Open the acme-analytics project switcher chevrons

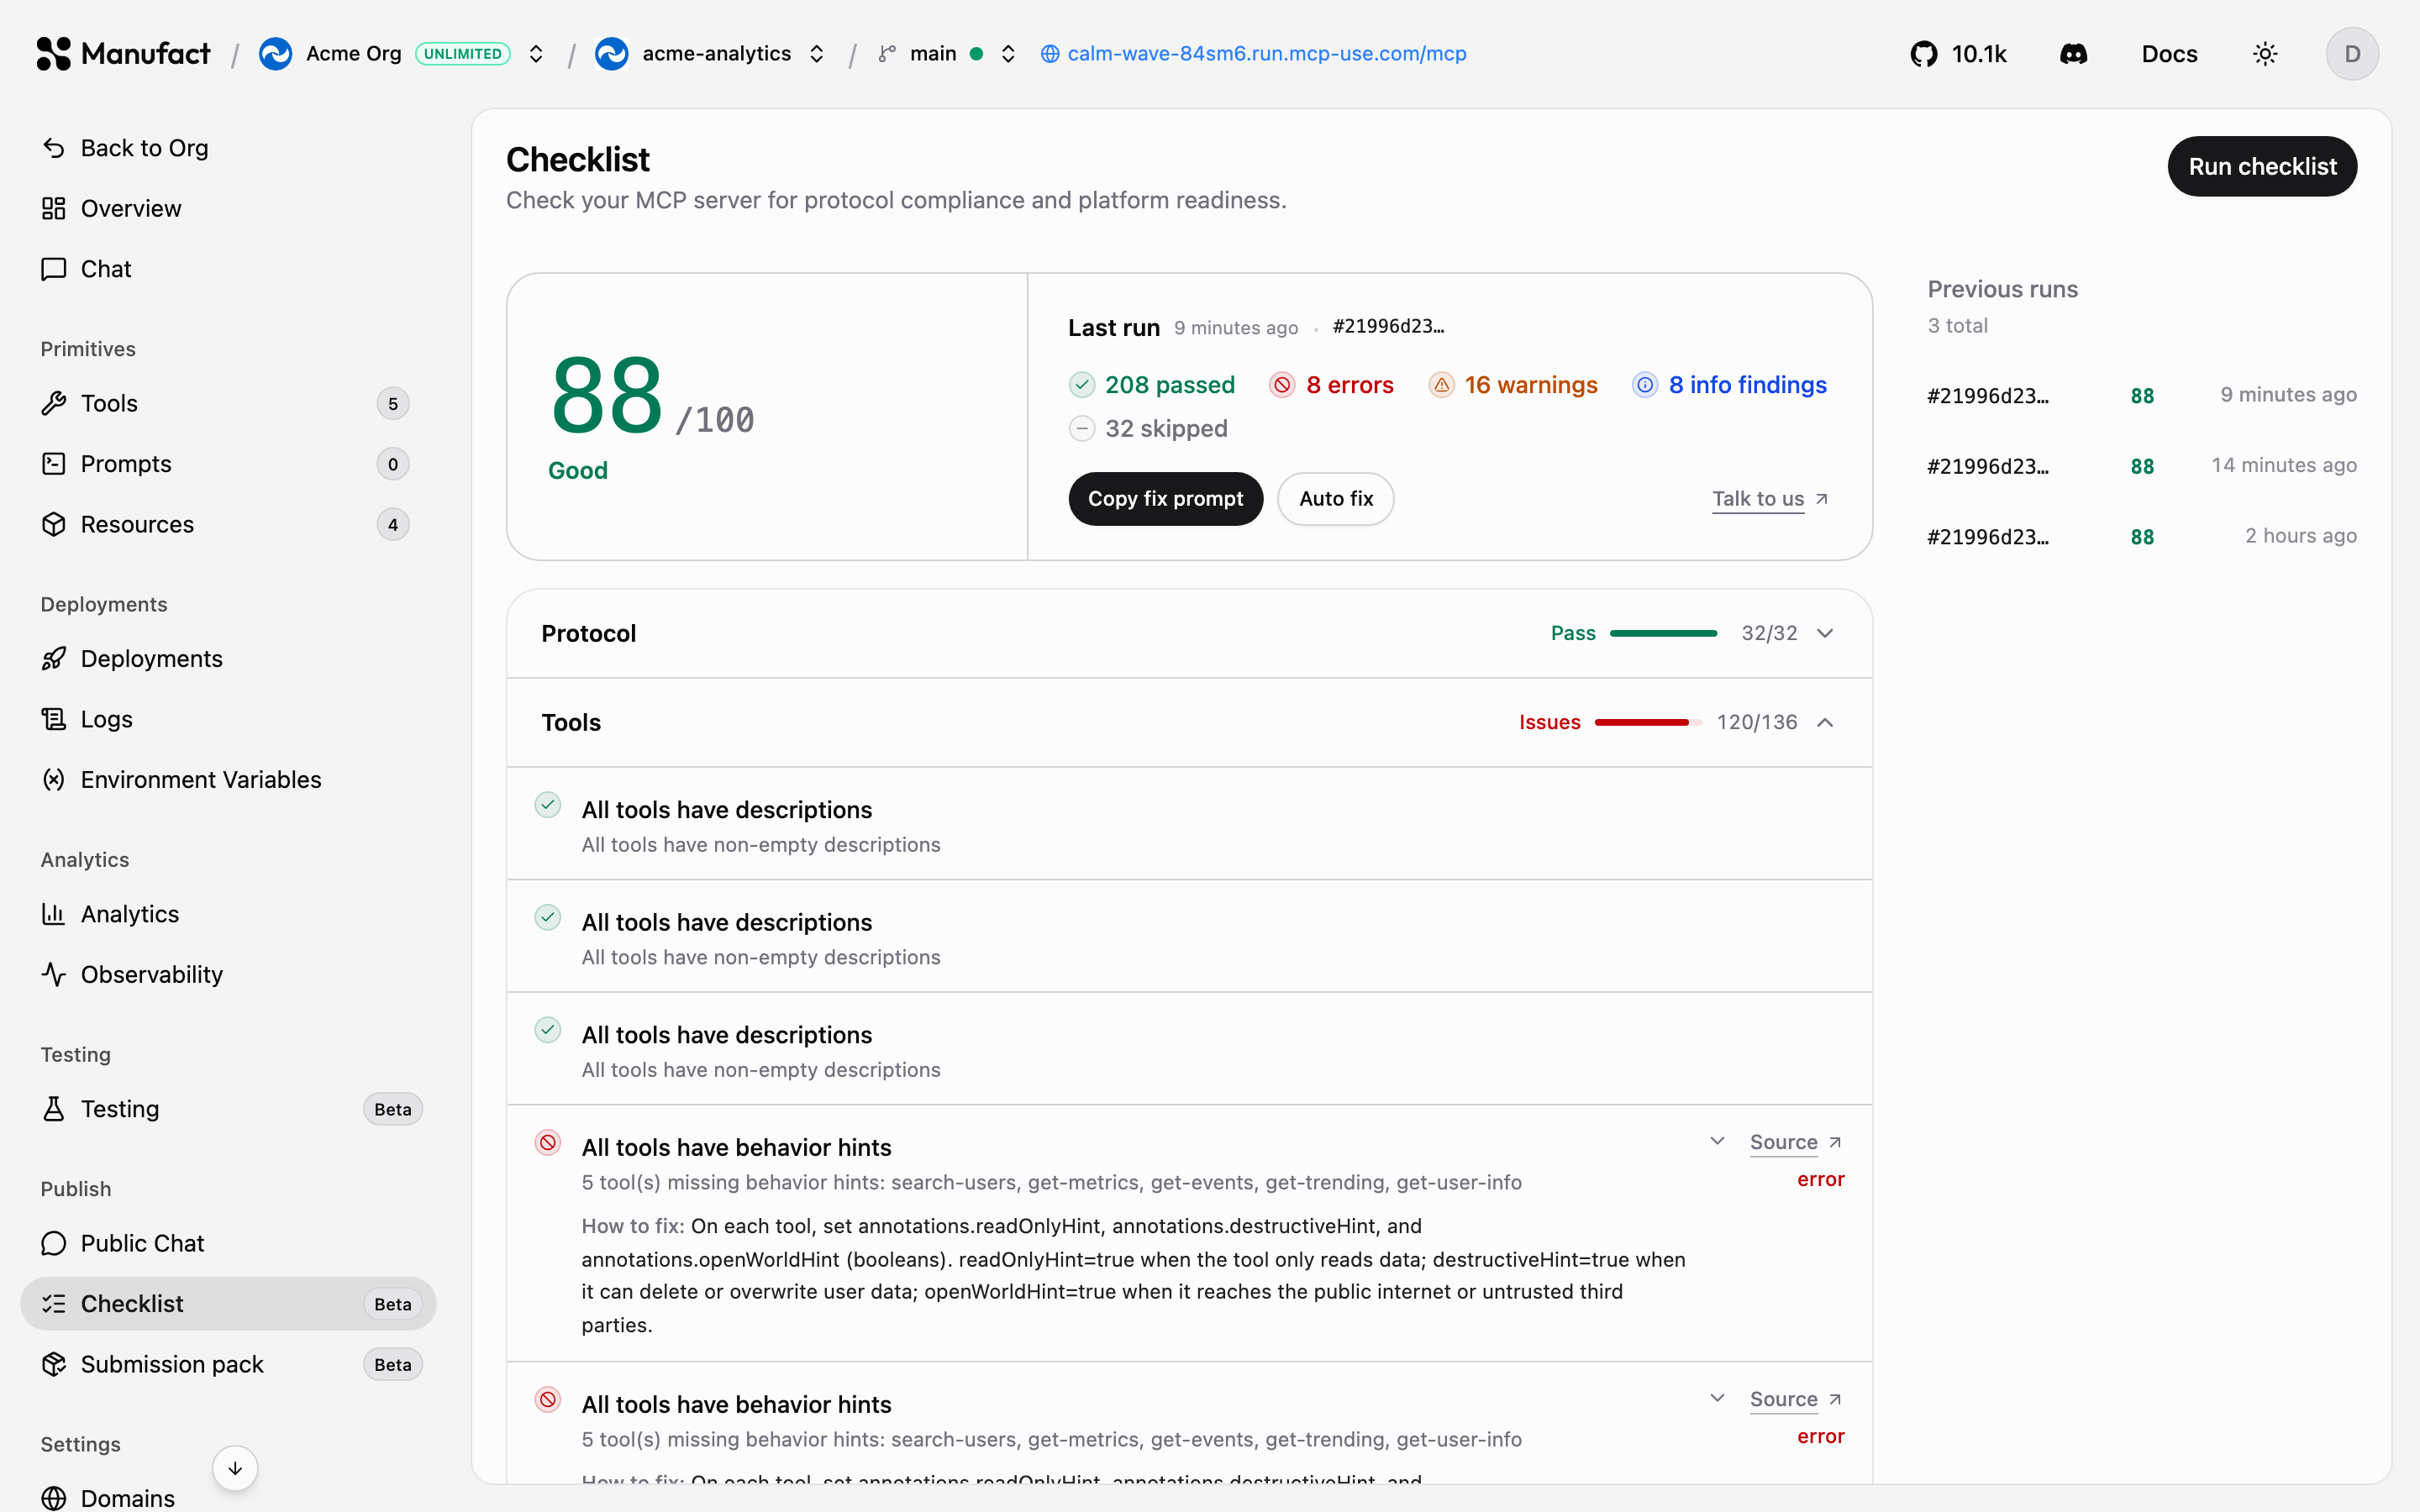click(817, 54)
